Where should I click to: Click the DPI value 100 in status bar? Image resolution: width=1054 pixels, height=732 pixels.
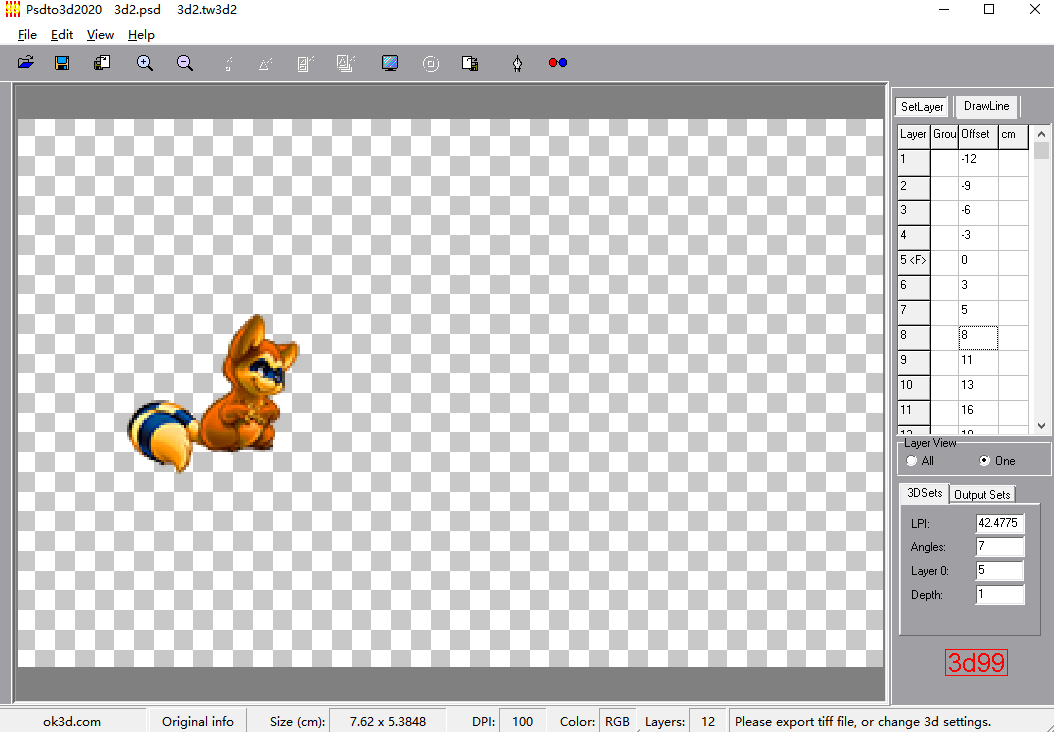pos(522,721)
